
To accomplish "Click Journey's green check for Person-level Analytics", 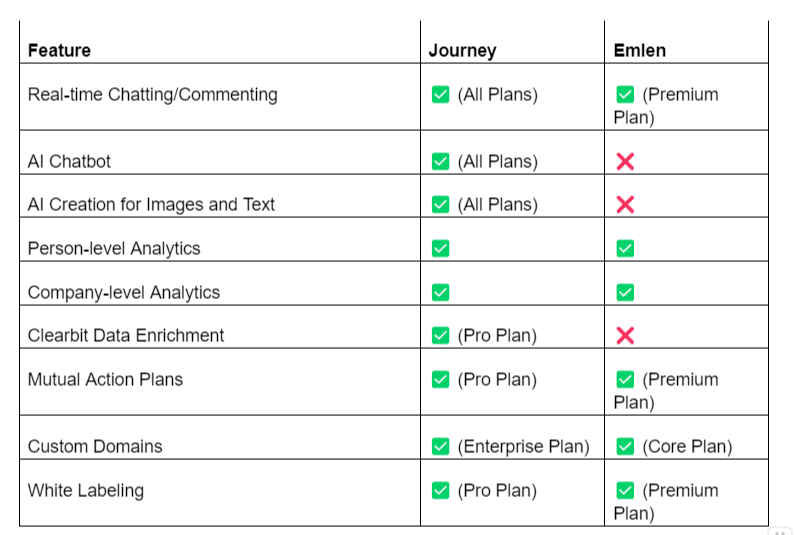I will click(440, 248).
